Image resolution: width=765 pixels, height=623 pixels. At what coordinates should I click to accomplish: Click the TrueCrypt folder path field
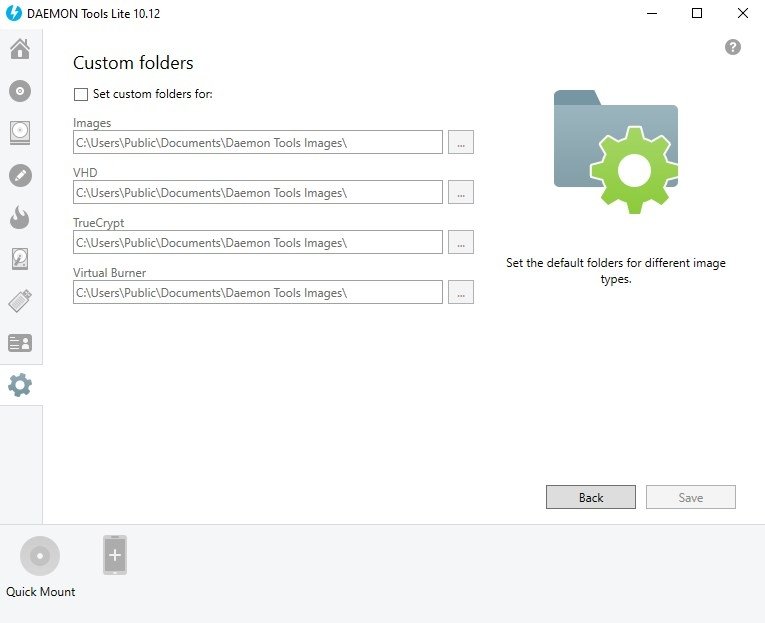(258, 242)
